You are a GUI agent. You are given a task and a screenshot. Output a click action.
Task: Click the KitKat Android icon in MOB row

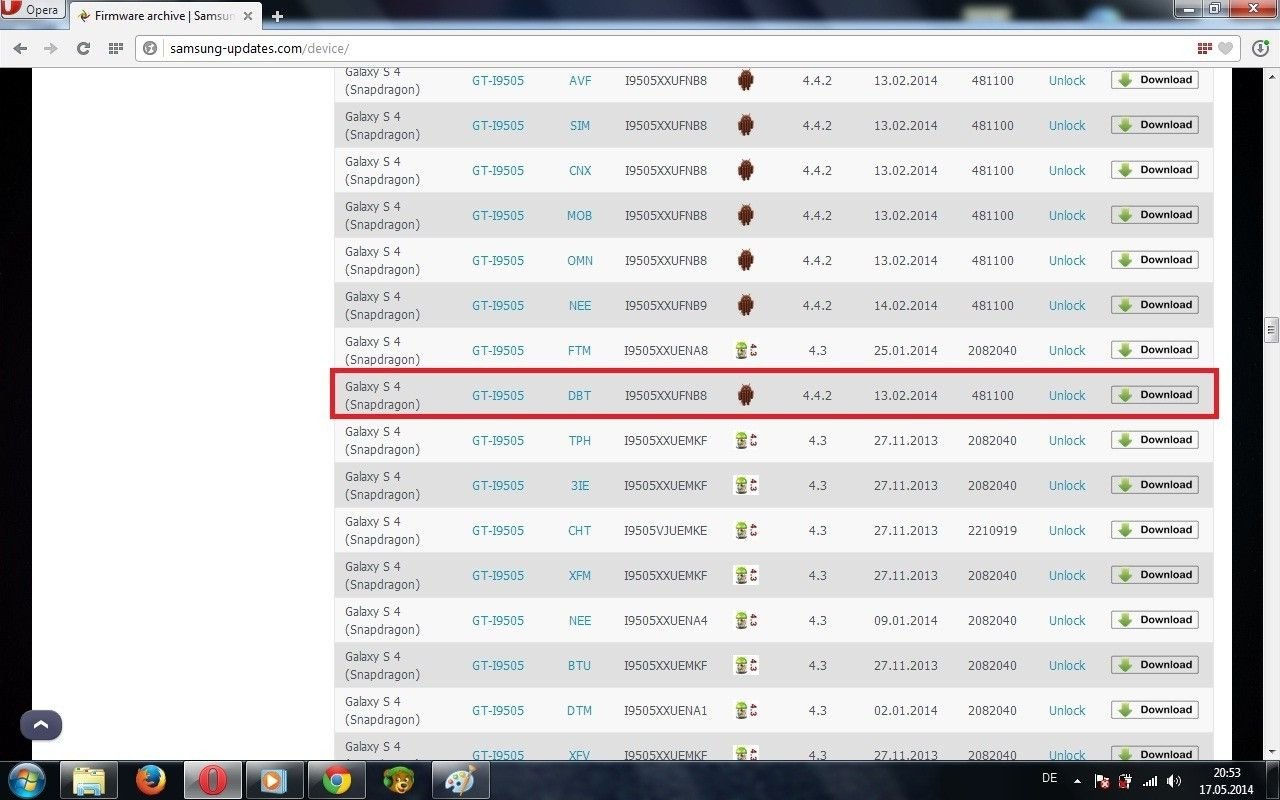click(x=745, y=215)
